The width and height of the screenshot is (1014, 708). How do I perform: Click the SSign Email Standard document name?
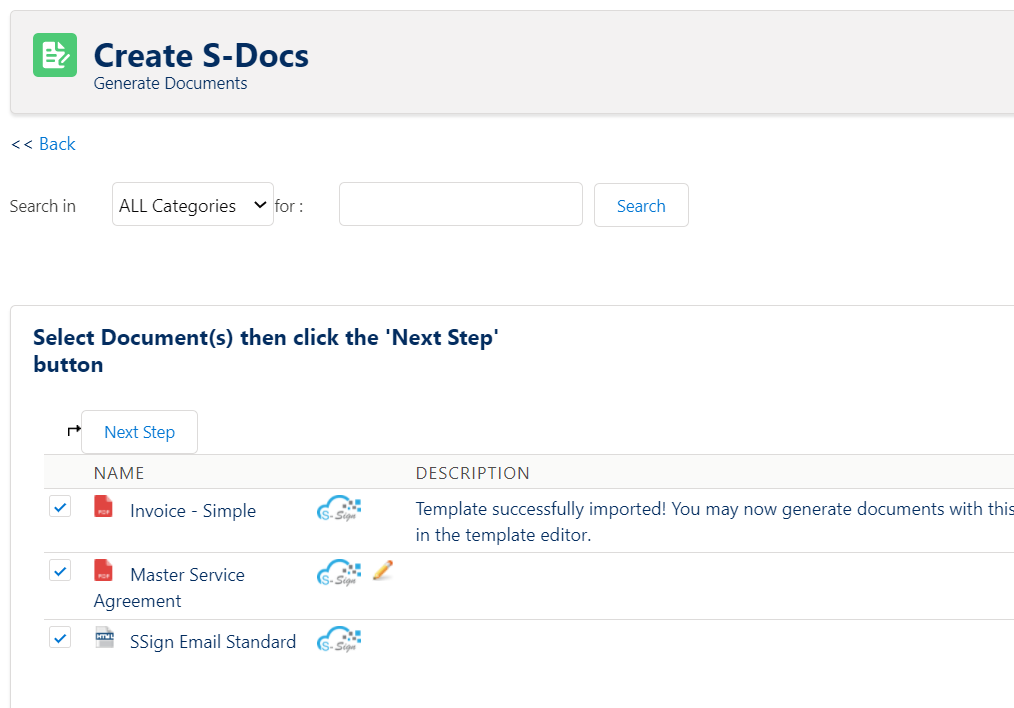[x=213, y=642]
